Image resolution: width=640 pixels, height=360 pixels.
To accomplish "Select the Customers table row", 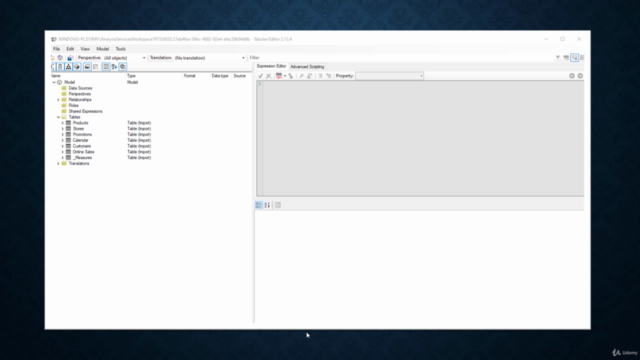I will point(82,146).
